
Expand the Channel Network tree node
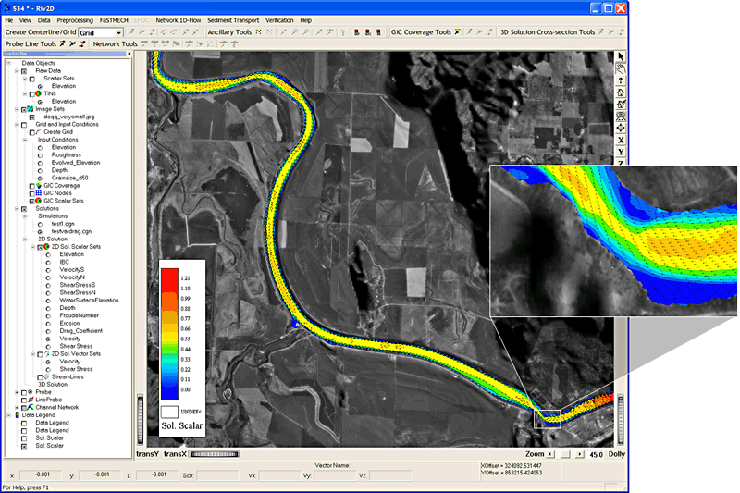pyautogui.click(x=16, y=409)
